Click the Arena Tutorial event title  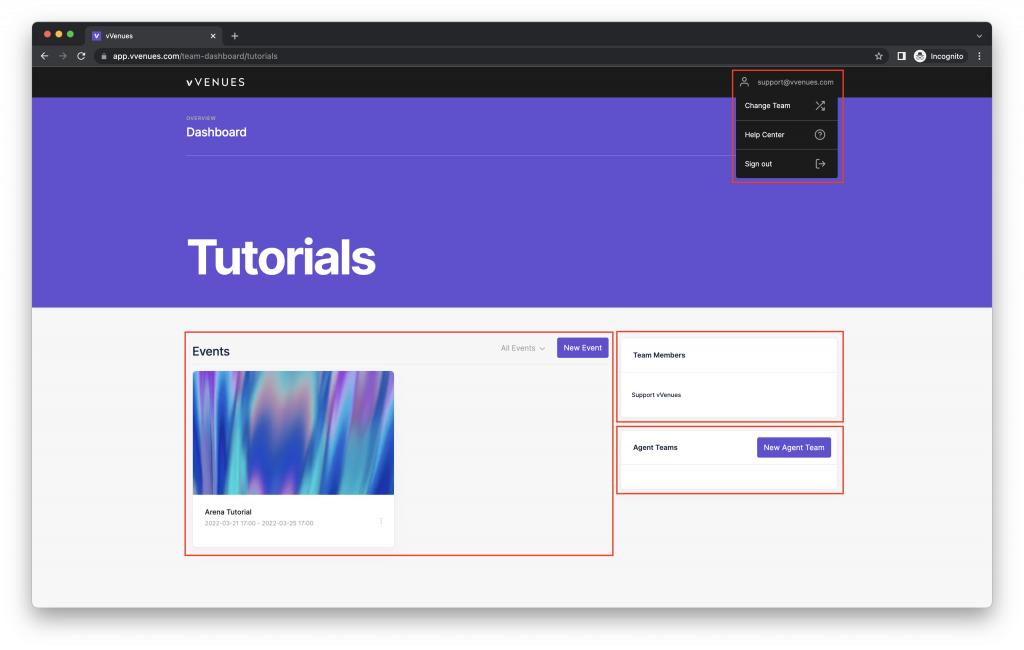pos(228,512)
